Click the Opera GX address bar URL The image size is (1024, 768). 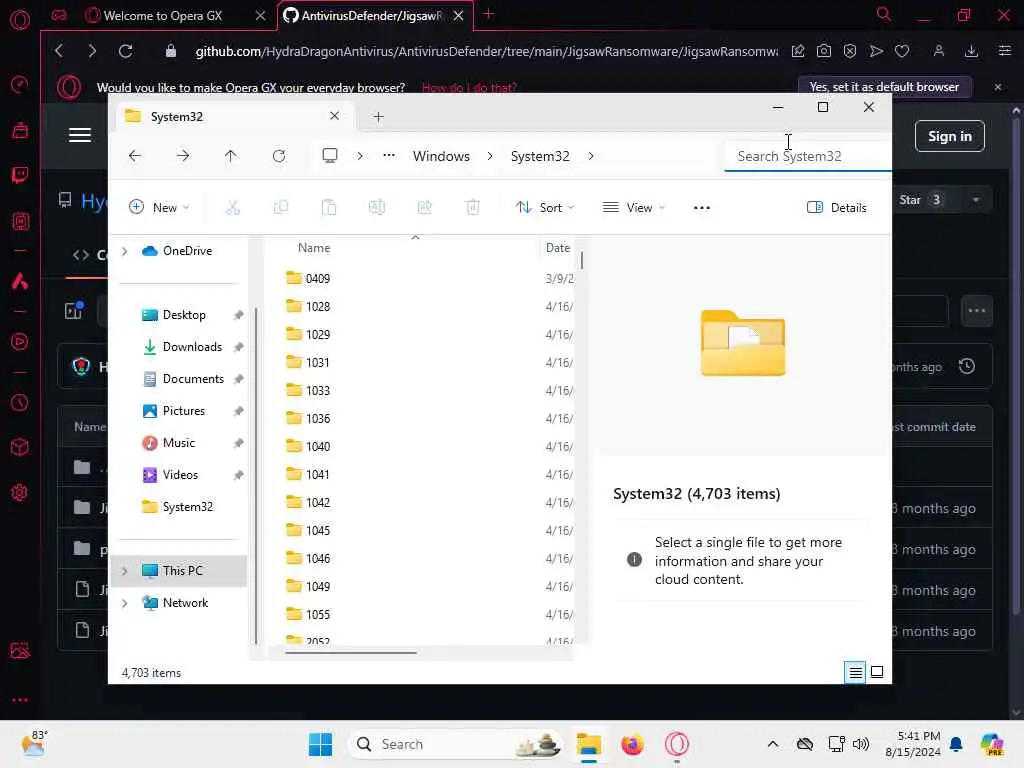[x=487, y=51]
